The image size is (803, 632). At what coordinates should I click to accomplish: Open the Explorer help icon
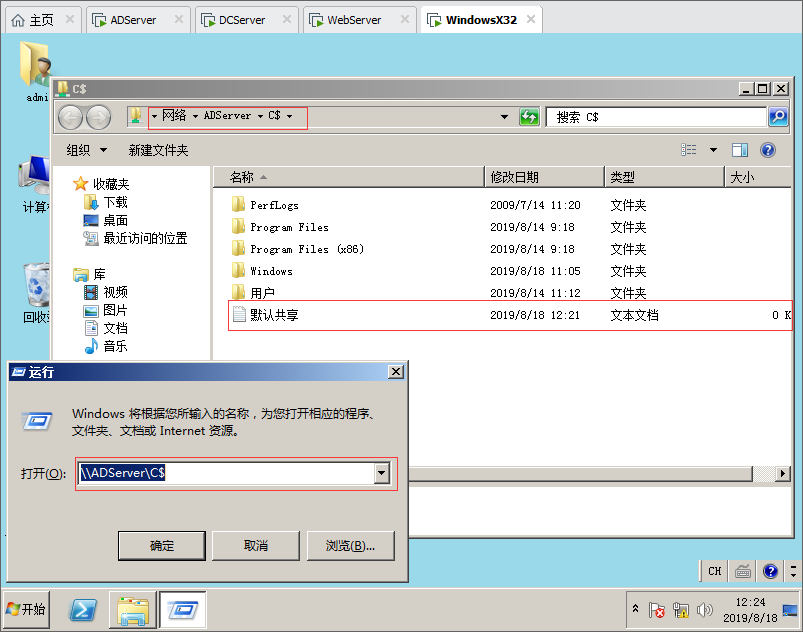click(x=768, y=150)
